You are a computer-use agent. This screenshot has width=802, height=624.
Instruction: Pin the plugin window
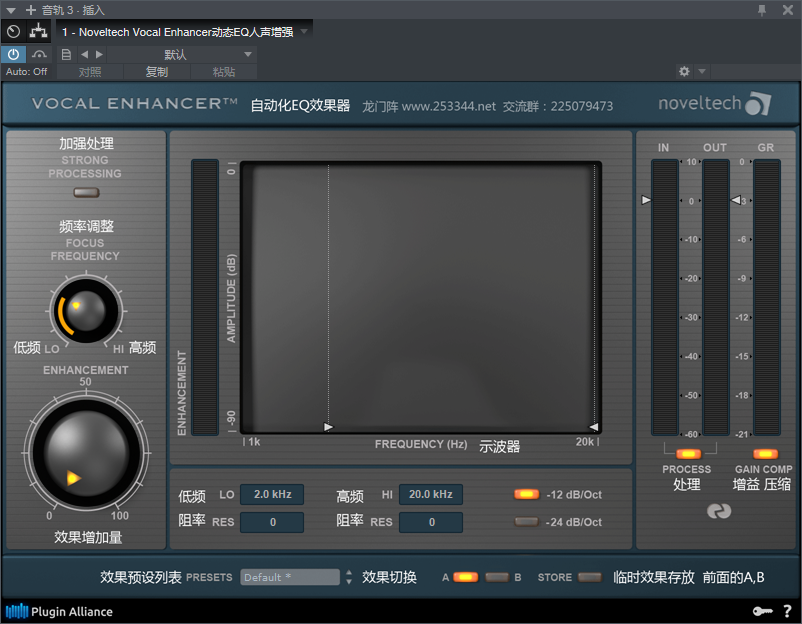click(762, 10)
